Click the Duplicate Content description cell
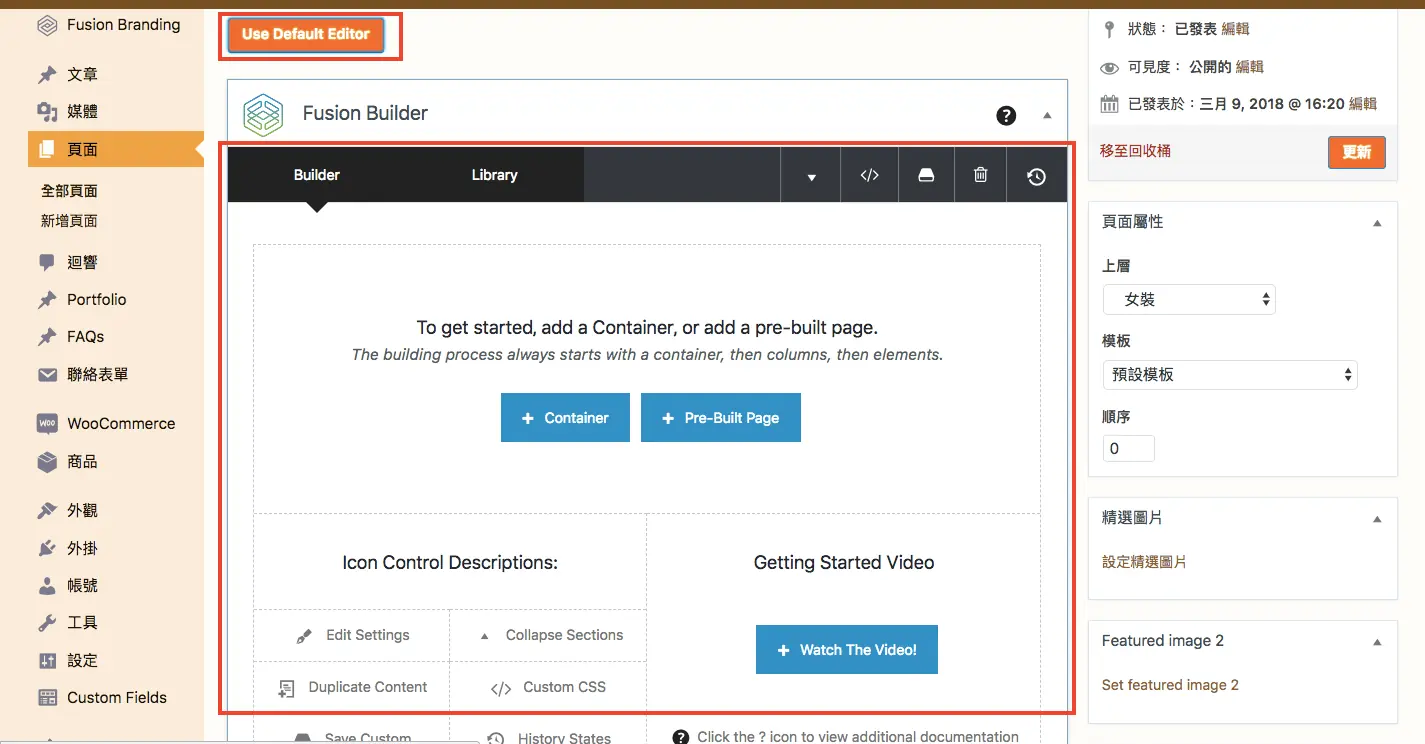Viewport: 1425px width, 744px height. tap(352, 688)
